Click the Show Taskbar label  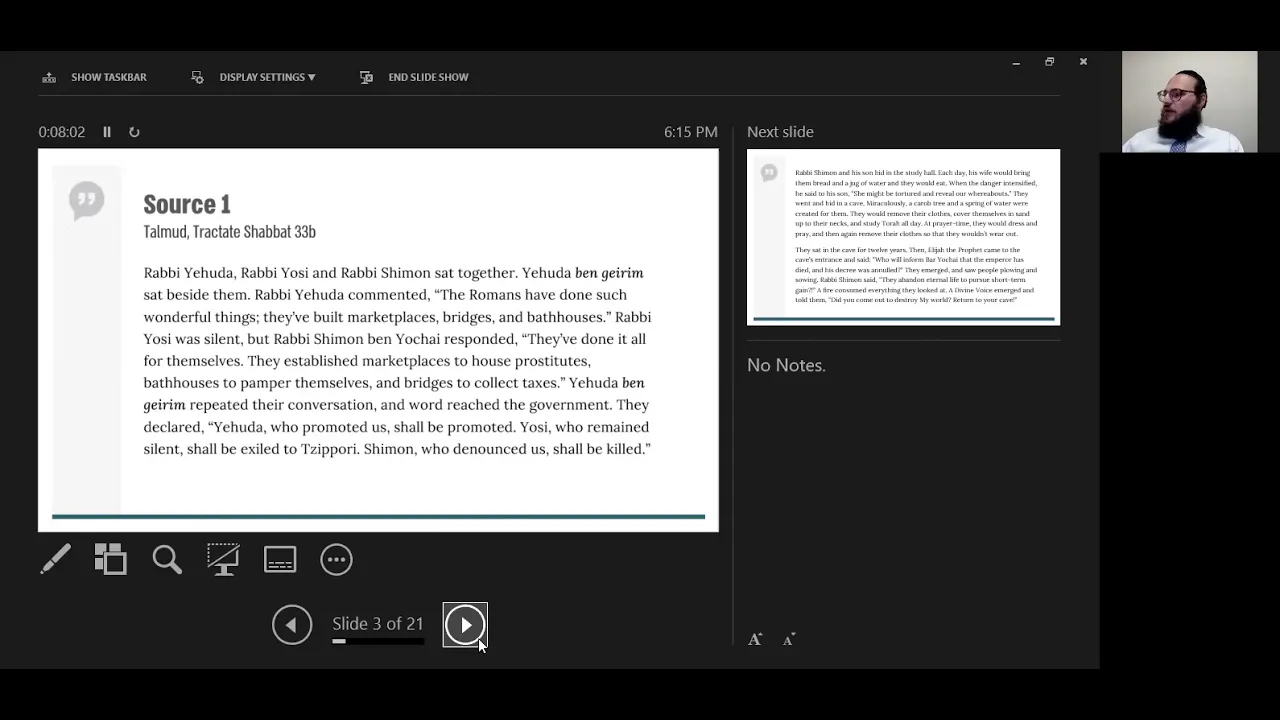(108, 77)
